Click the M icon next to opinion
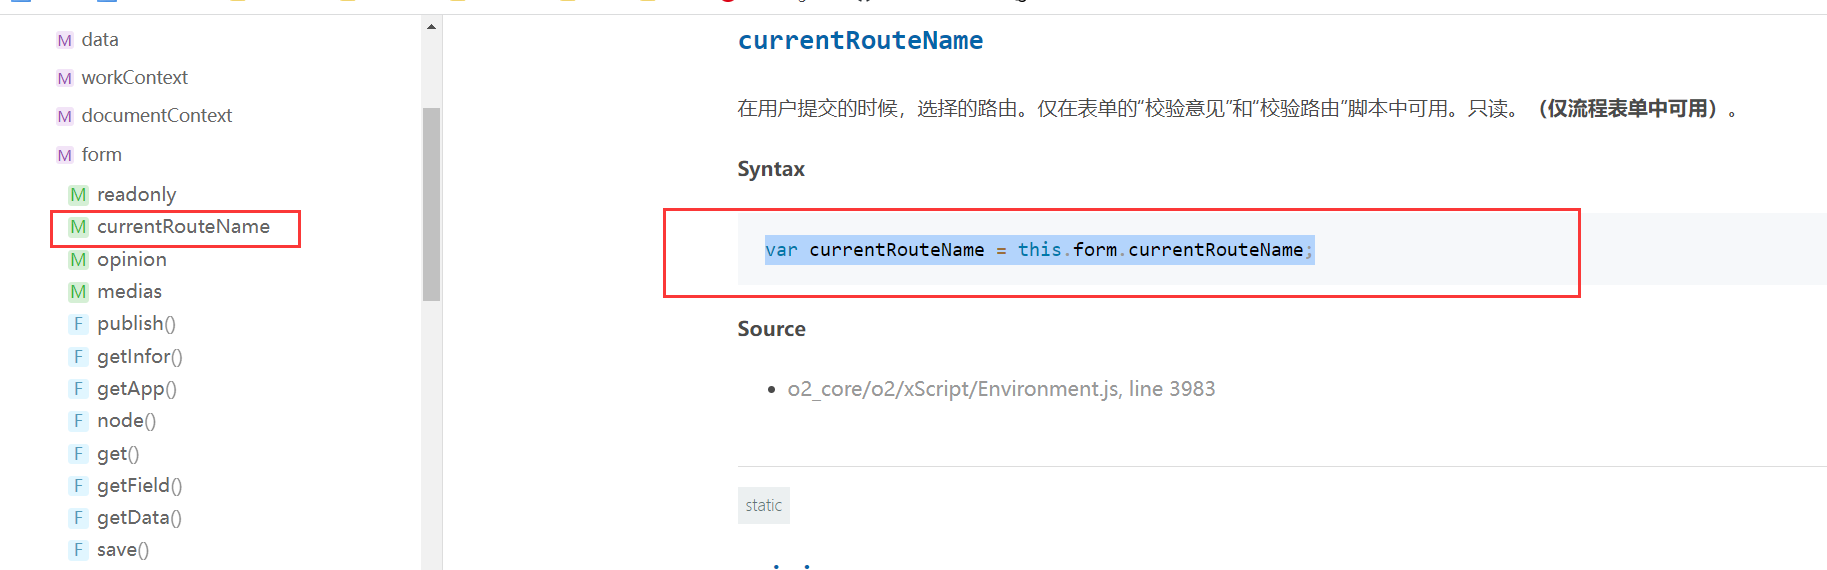This screenshot has width=1827, height=570. click(78, 260)
